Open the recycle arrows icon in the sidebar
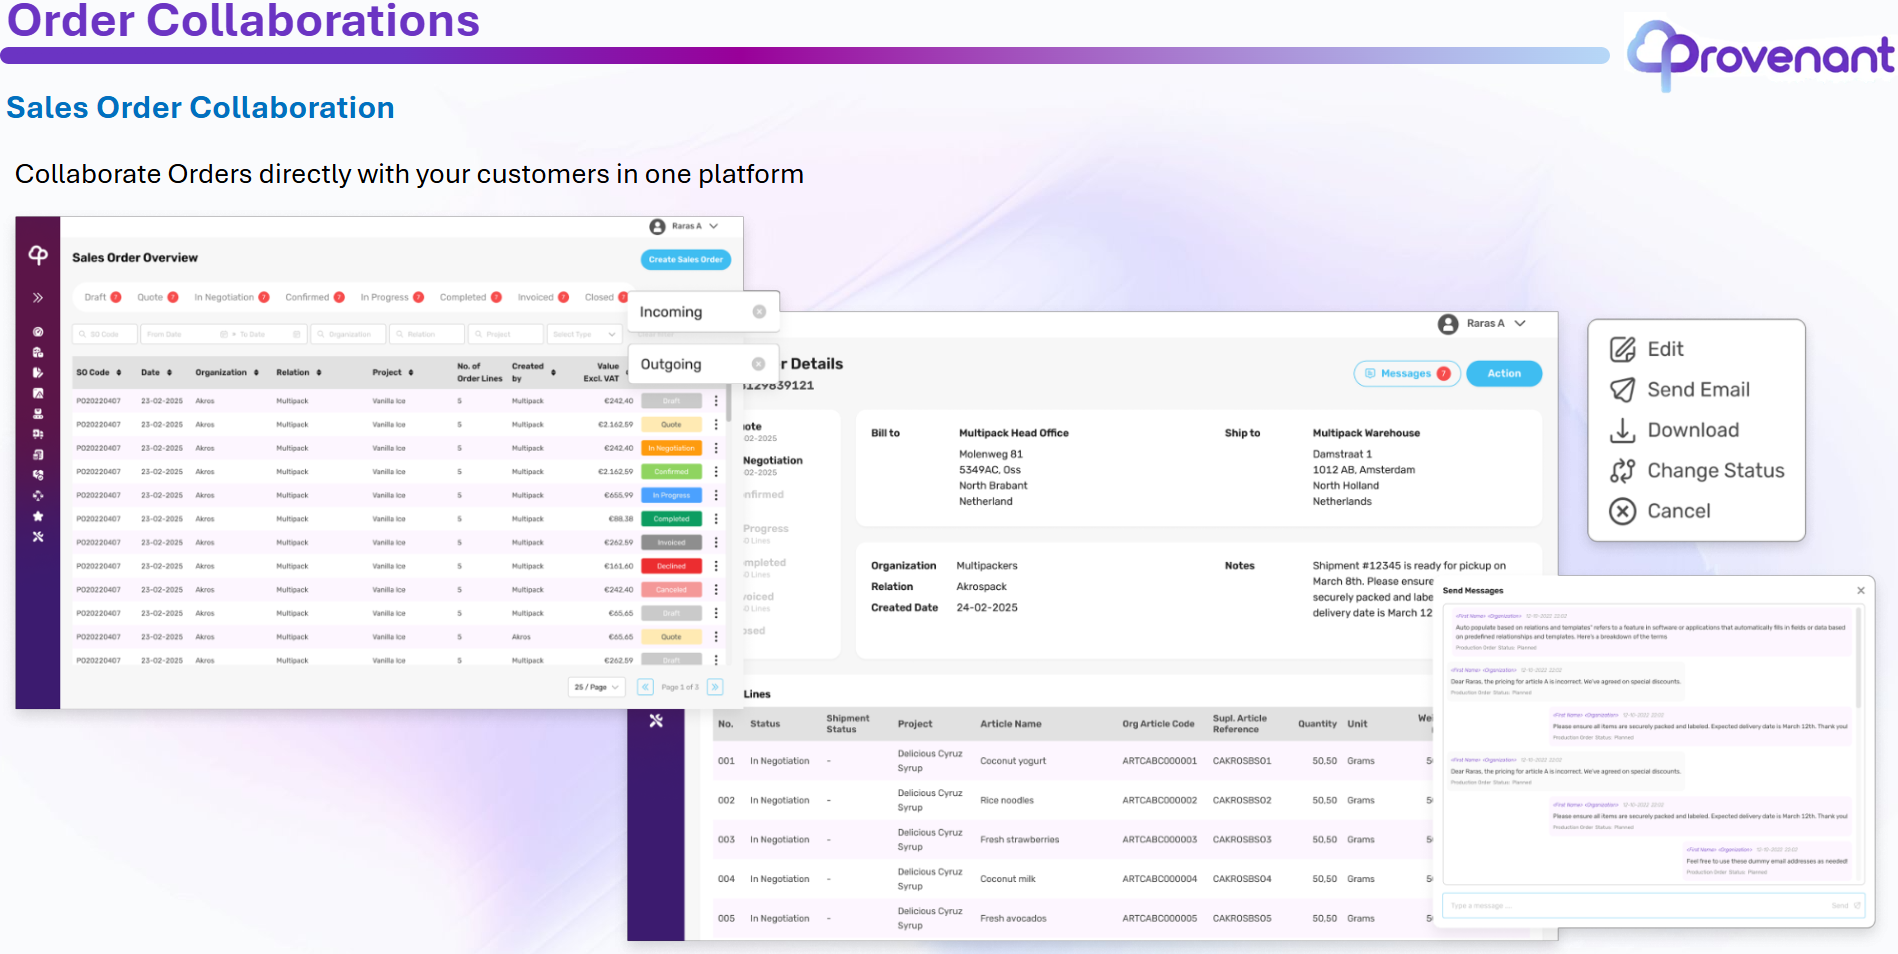 (38, 496)
